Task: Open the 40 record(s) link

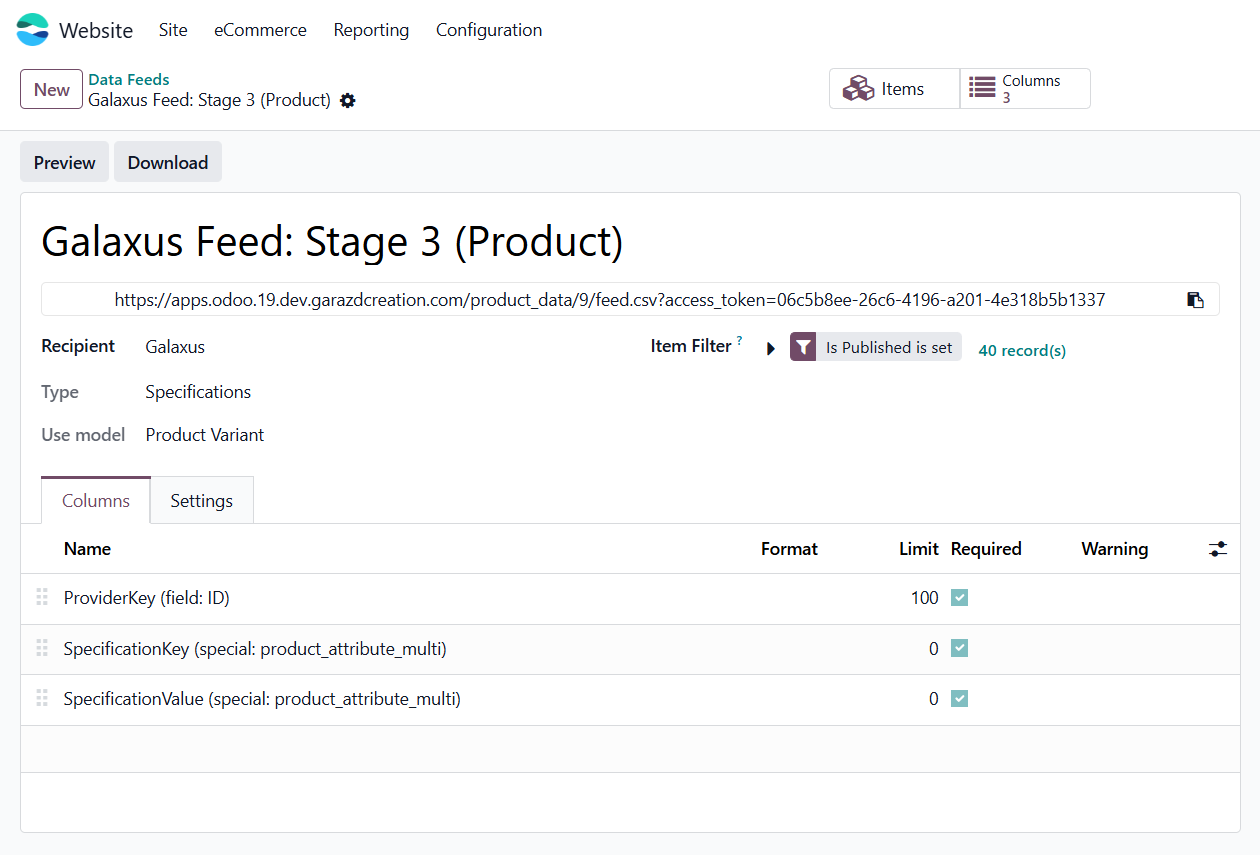Action: (1022, 350)
